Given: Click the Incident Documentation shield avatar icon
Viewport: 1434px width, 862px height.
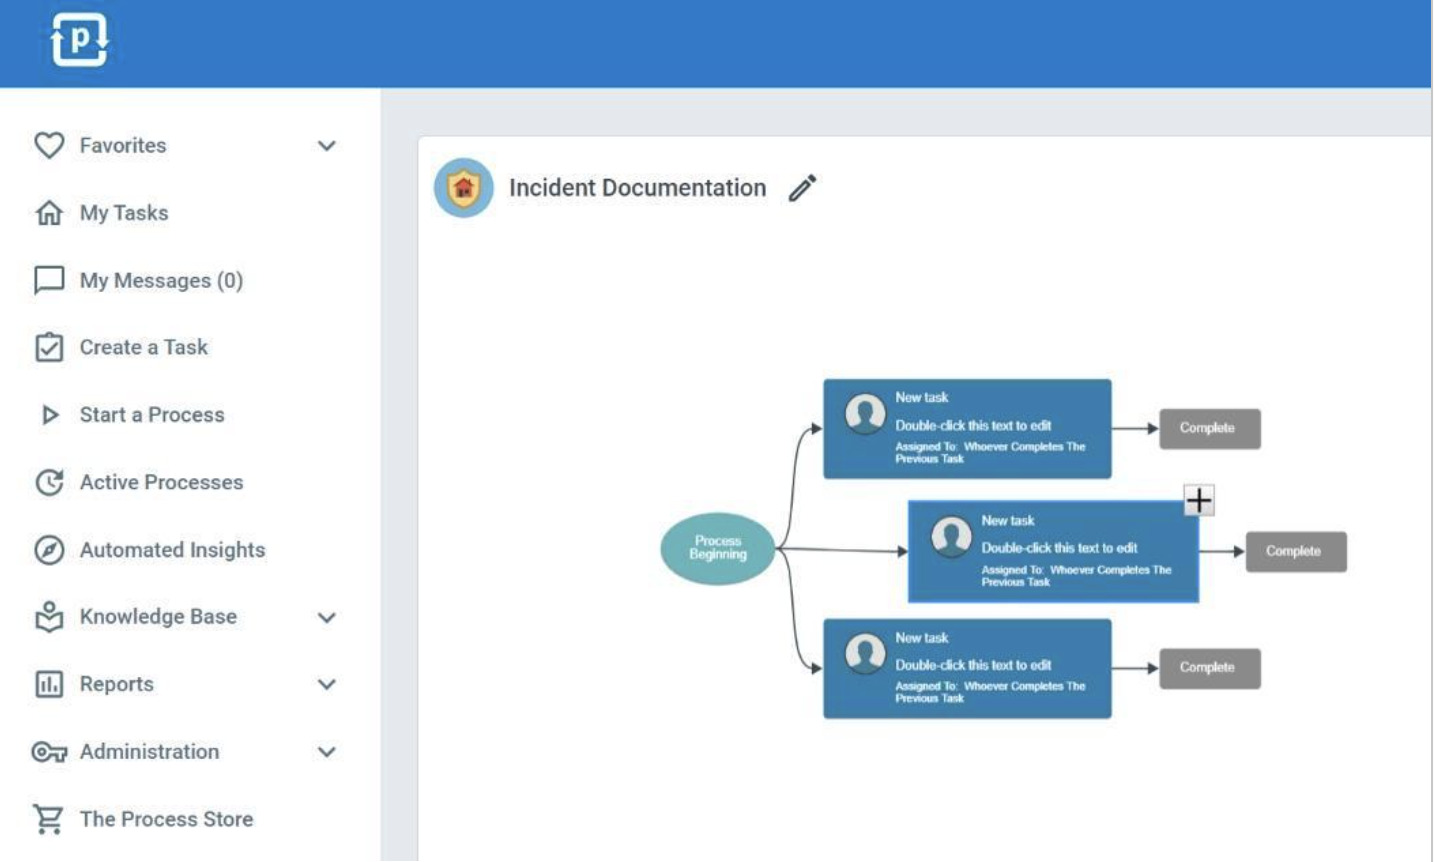Looking at the screenshot, I should tap(463, 188).
